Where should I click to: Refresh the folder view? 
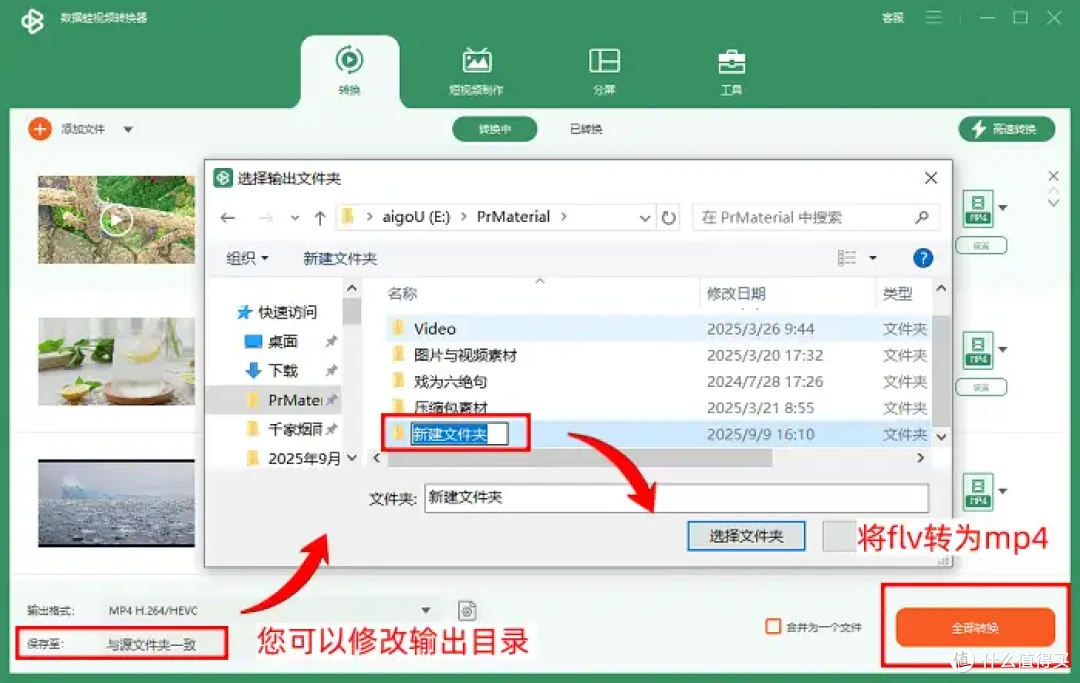point(668,218)
